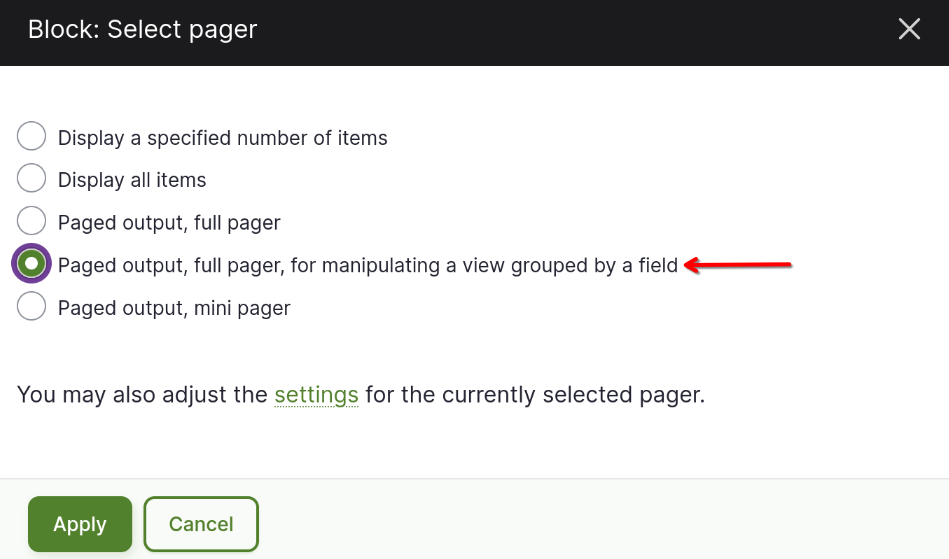Choose the 'Display all items' radio button

coord(31,178)
